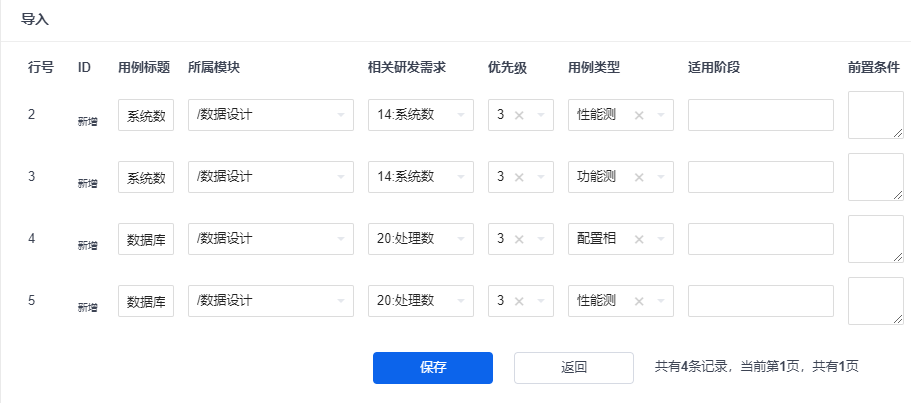Focus the 用例标题 field in row 2
911x403 pixels.
(x=146, y=115)
